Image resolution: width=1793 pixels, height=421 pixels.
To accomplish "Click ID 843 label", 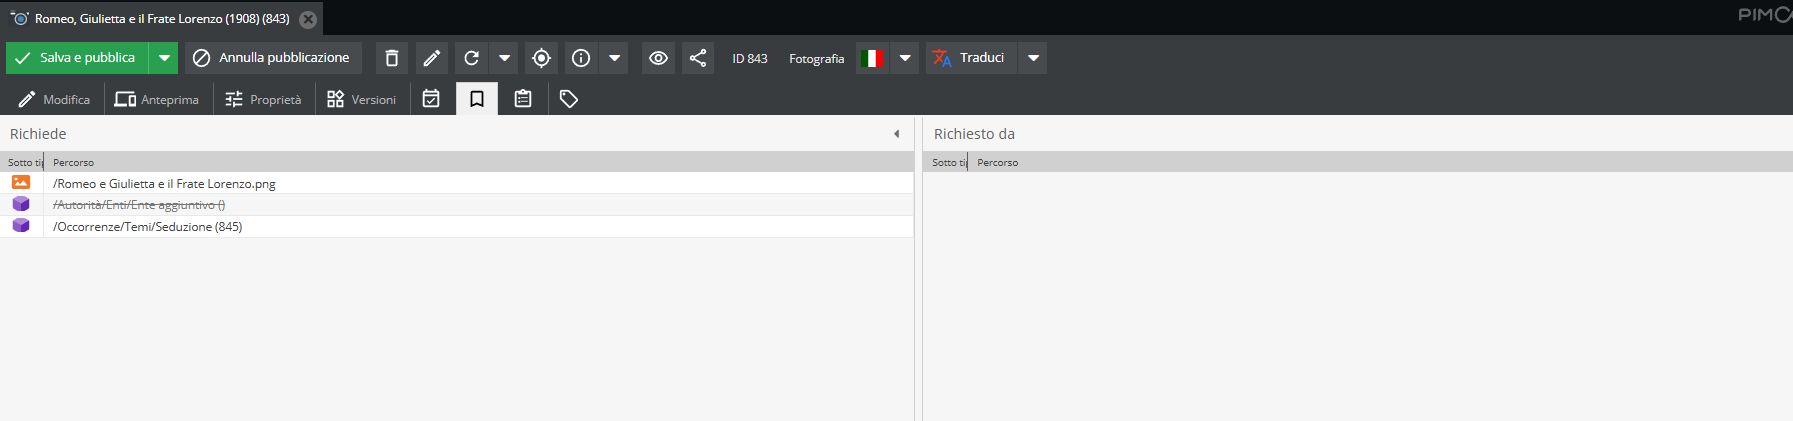I will [750, 59].
